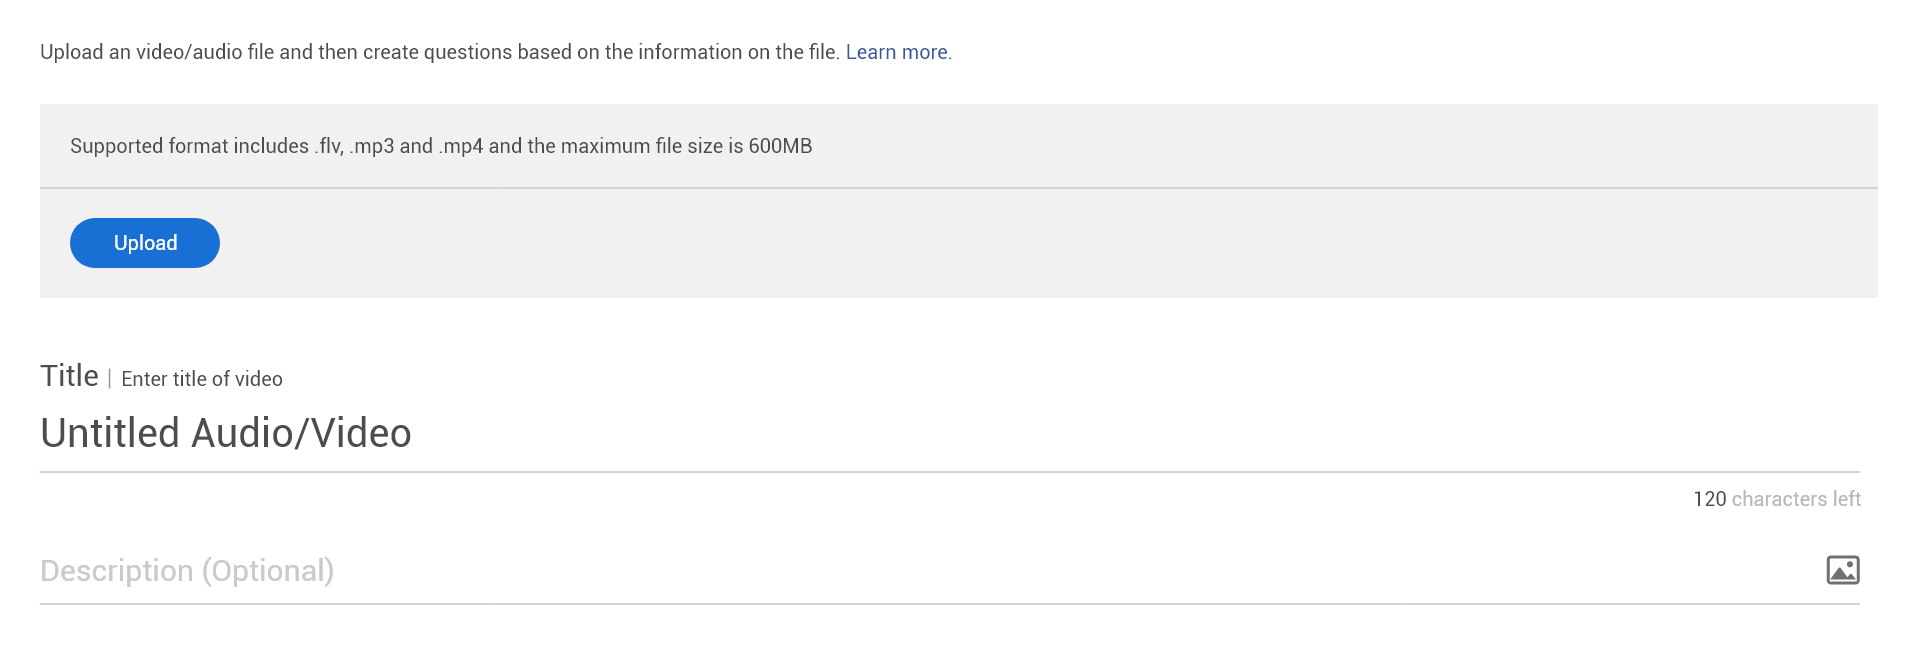
Task: Click the "120" remaining characters number
Action: tap(1709, 499)
